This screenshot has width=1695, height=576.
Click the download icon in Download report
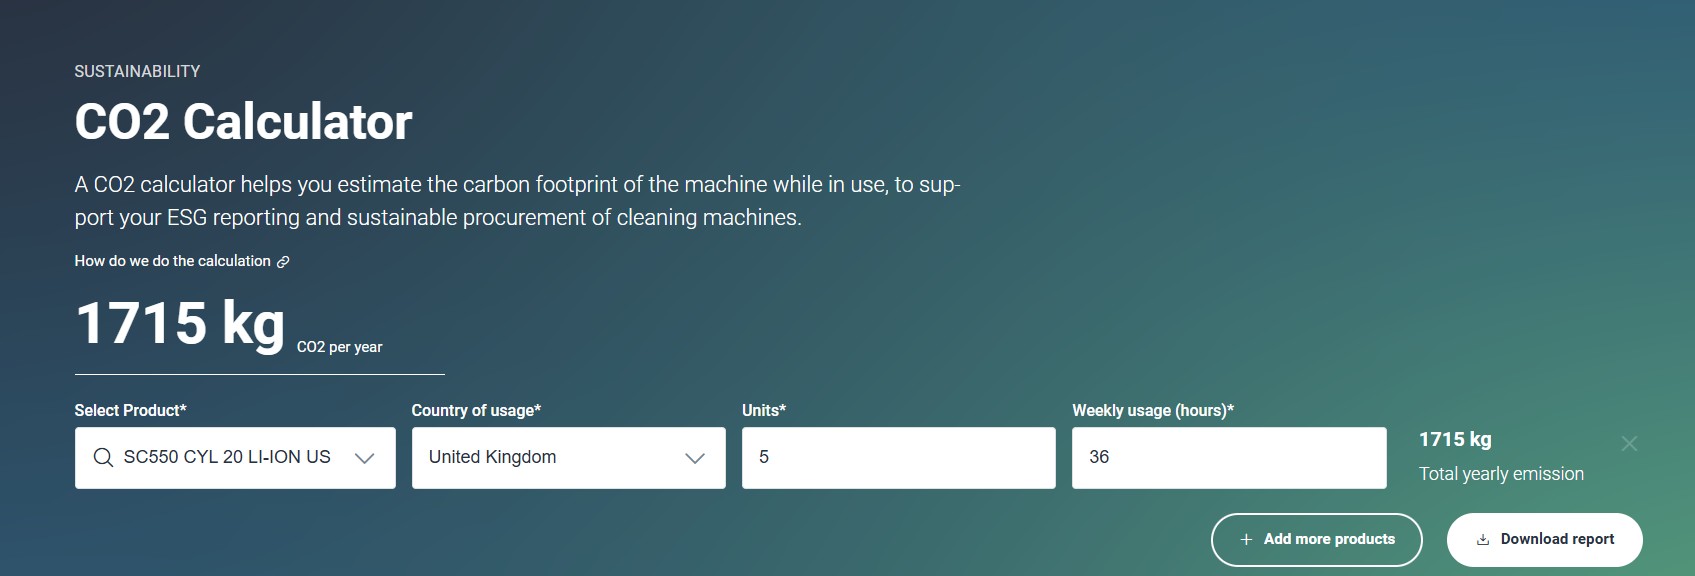pos(1483,539)
